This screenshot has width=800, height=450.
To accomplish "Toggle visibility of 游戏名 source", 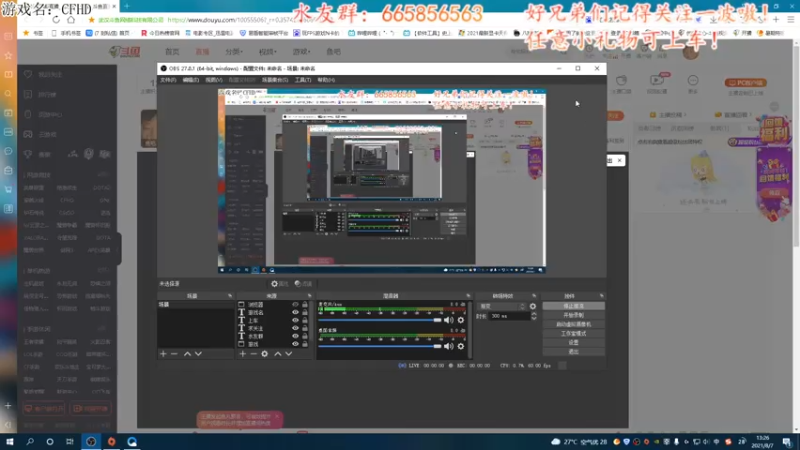I will pos(295,312).
